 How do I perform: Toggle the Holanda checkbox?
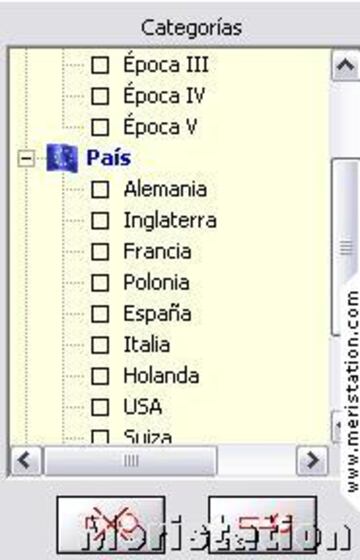point(100,376)
